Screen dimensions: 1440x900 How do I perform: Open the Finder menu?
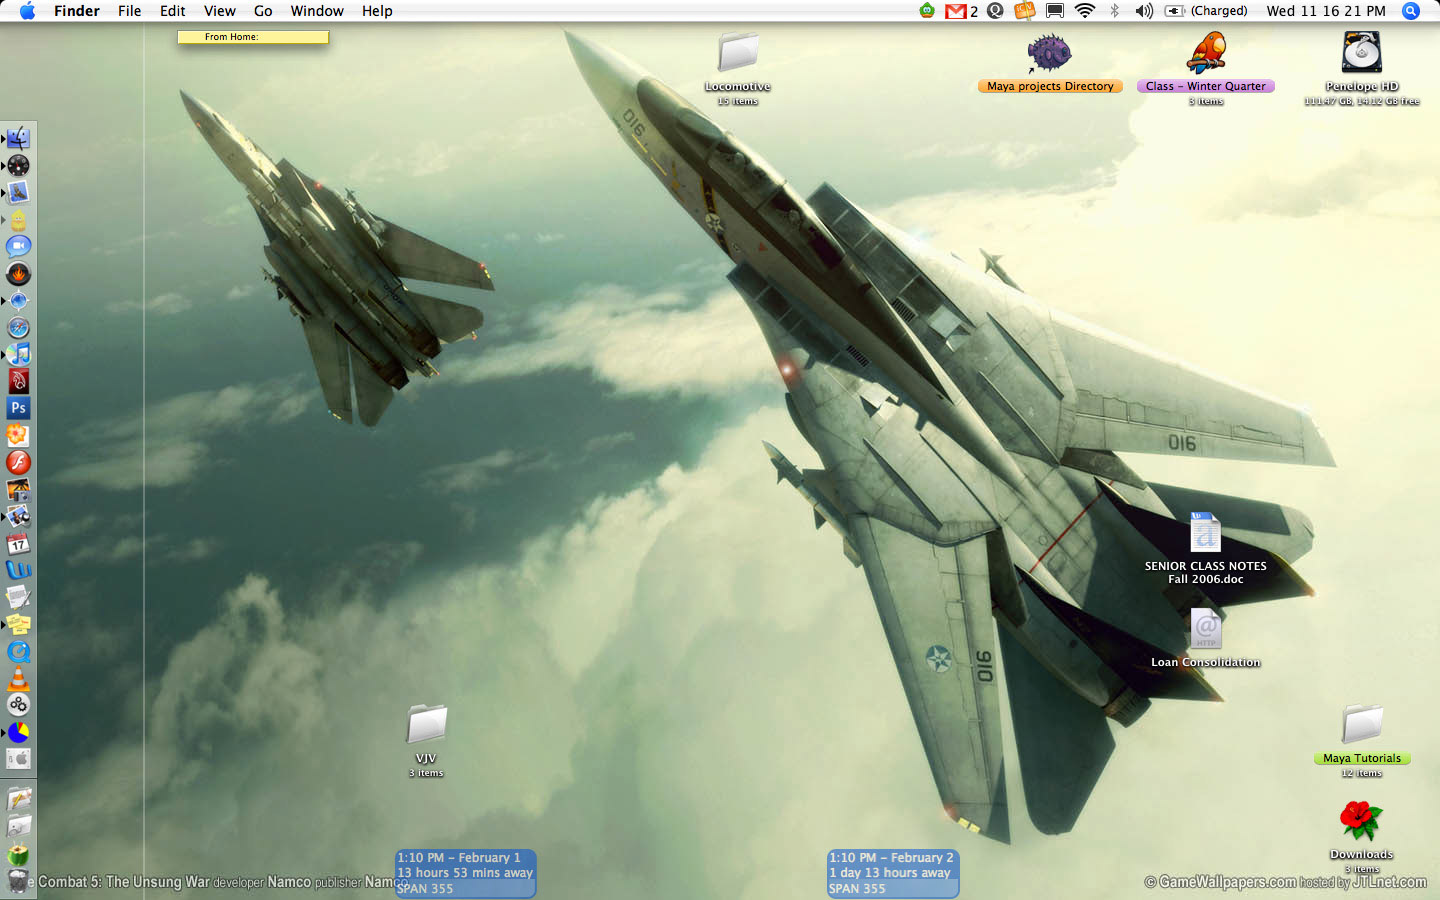click(77, 11)
